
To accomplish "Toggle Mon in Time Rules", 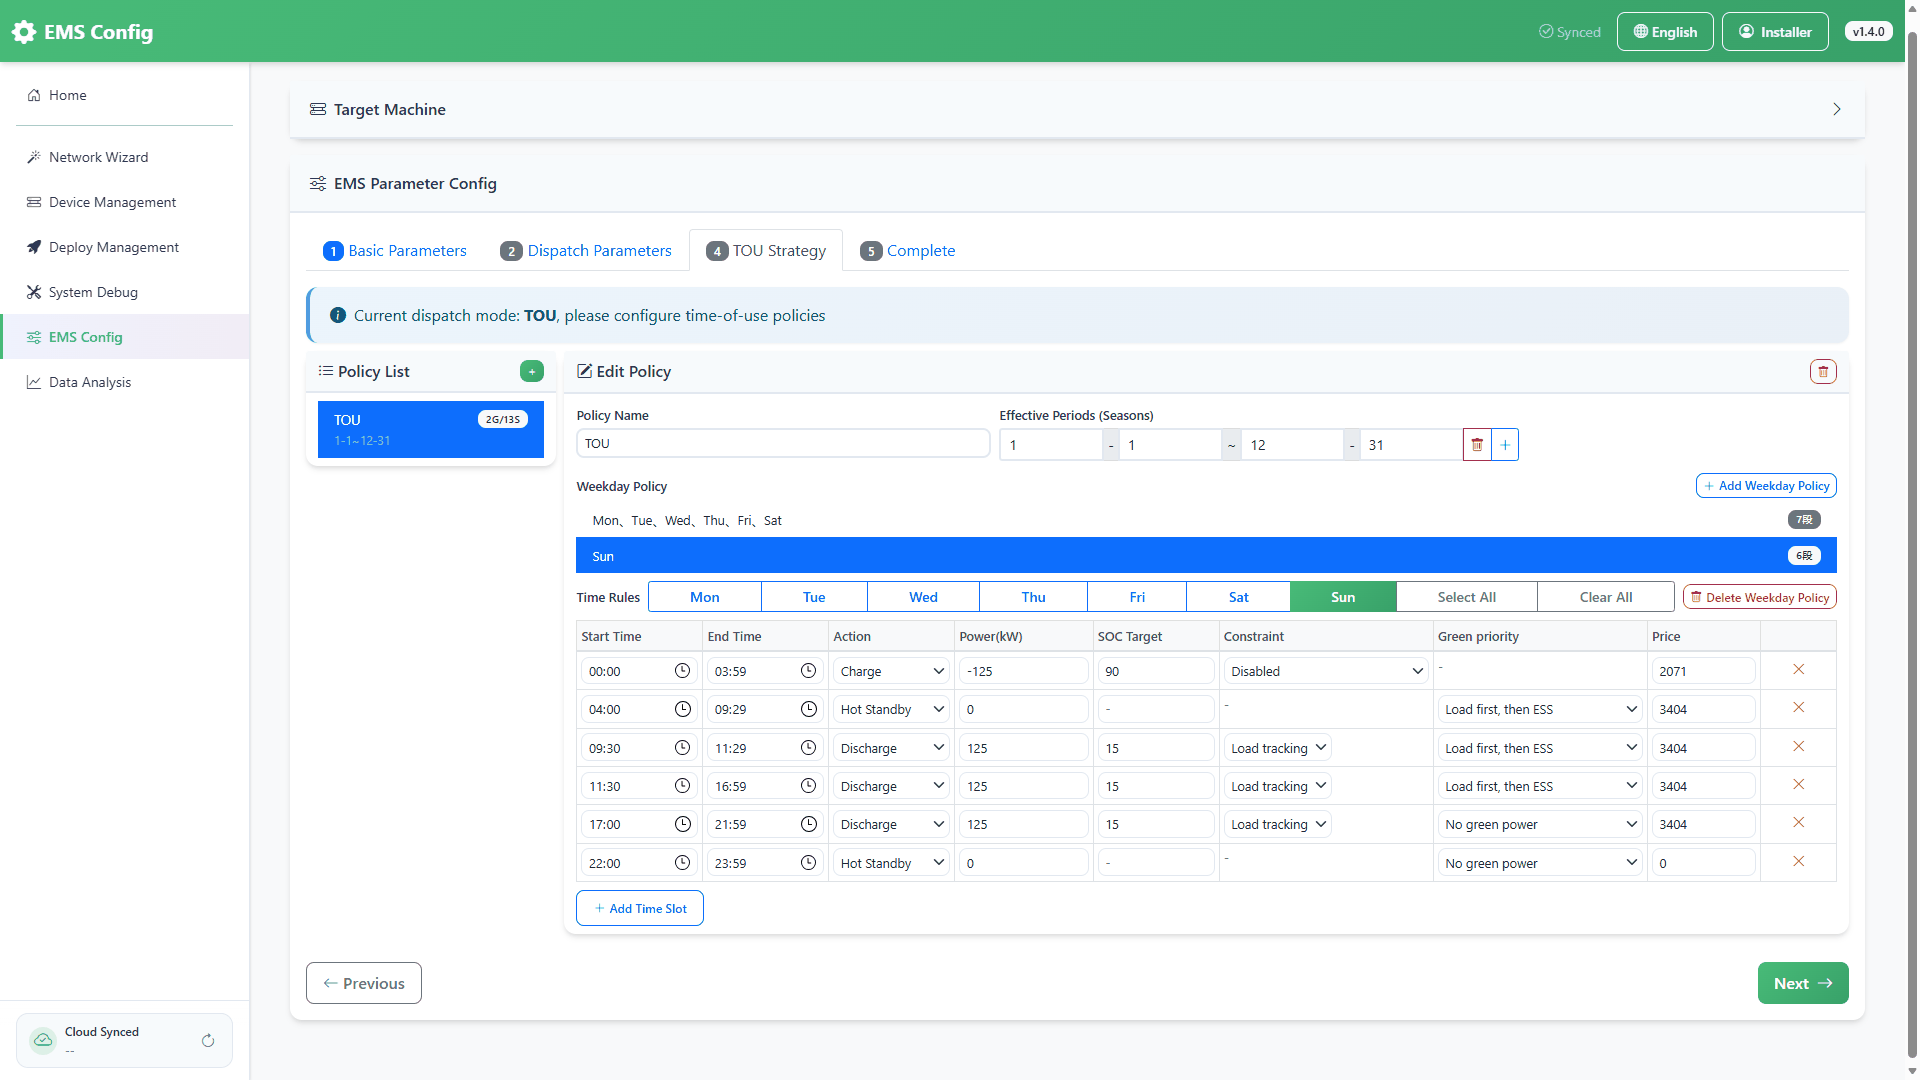I will tap(705, 597).
